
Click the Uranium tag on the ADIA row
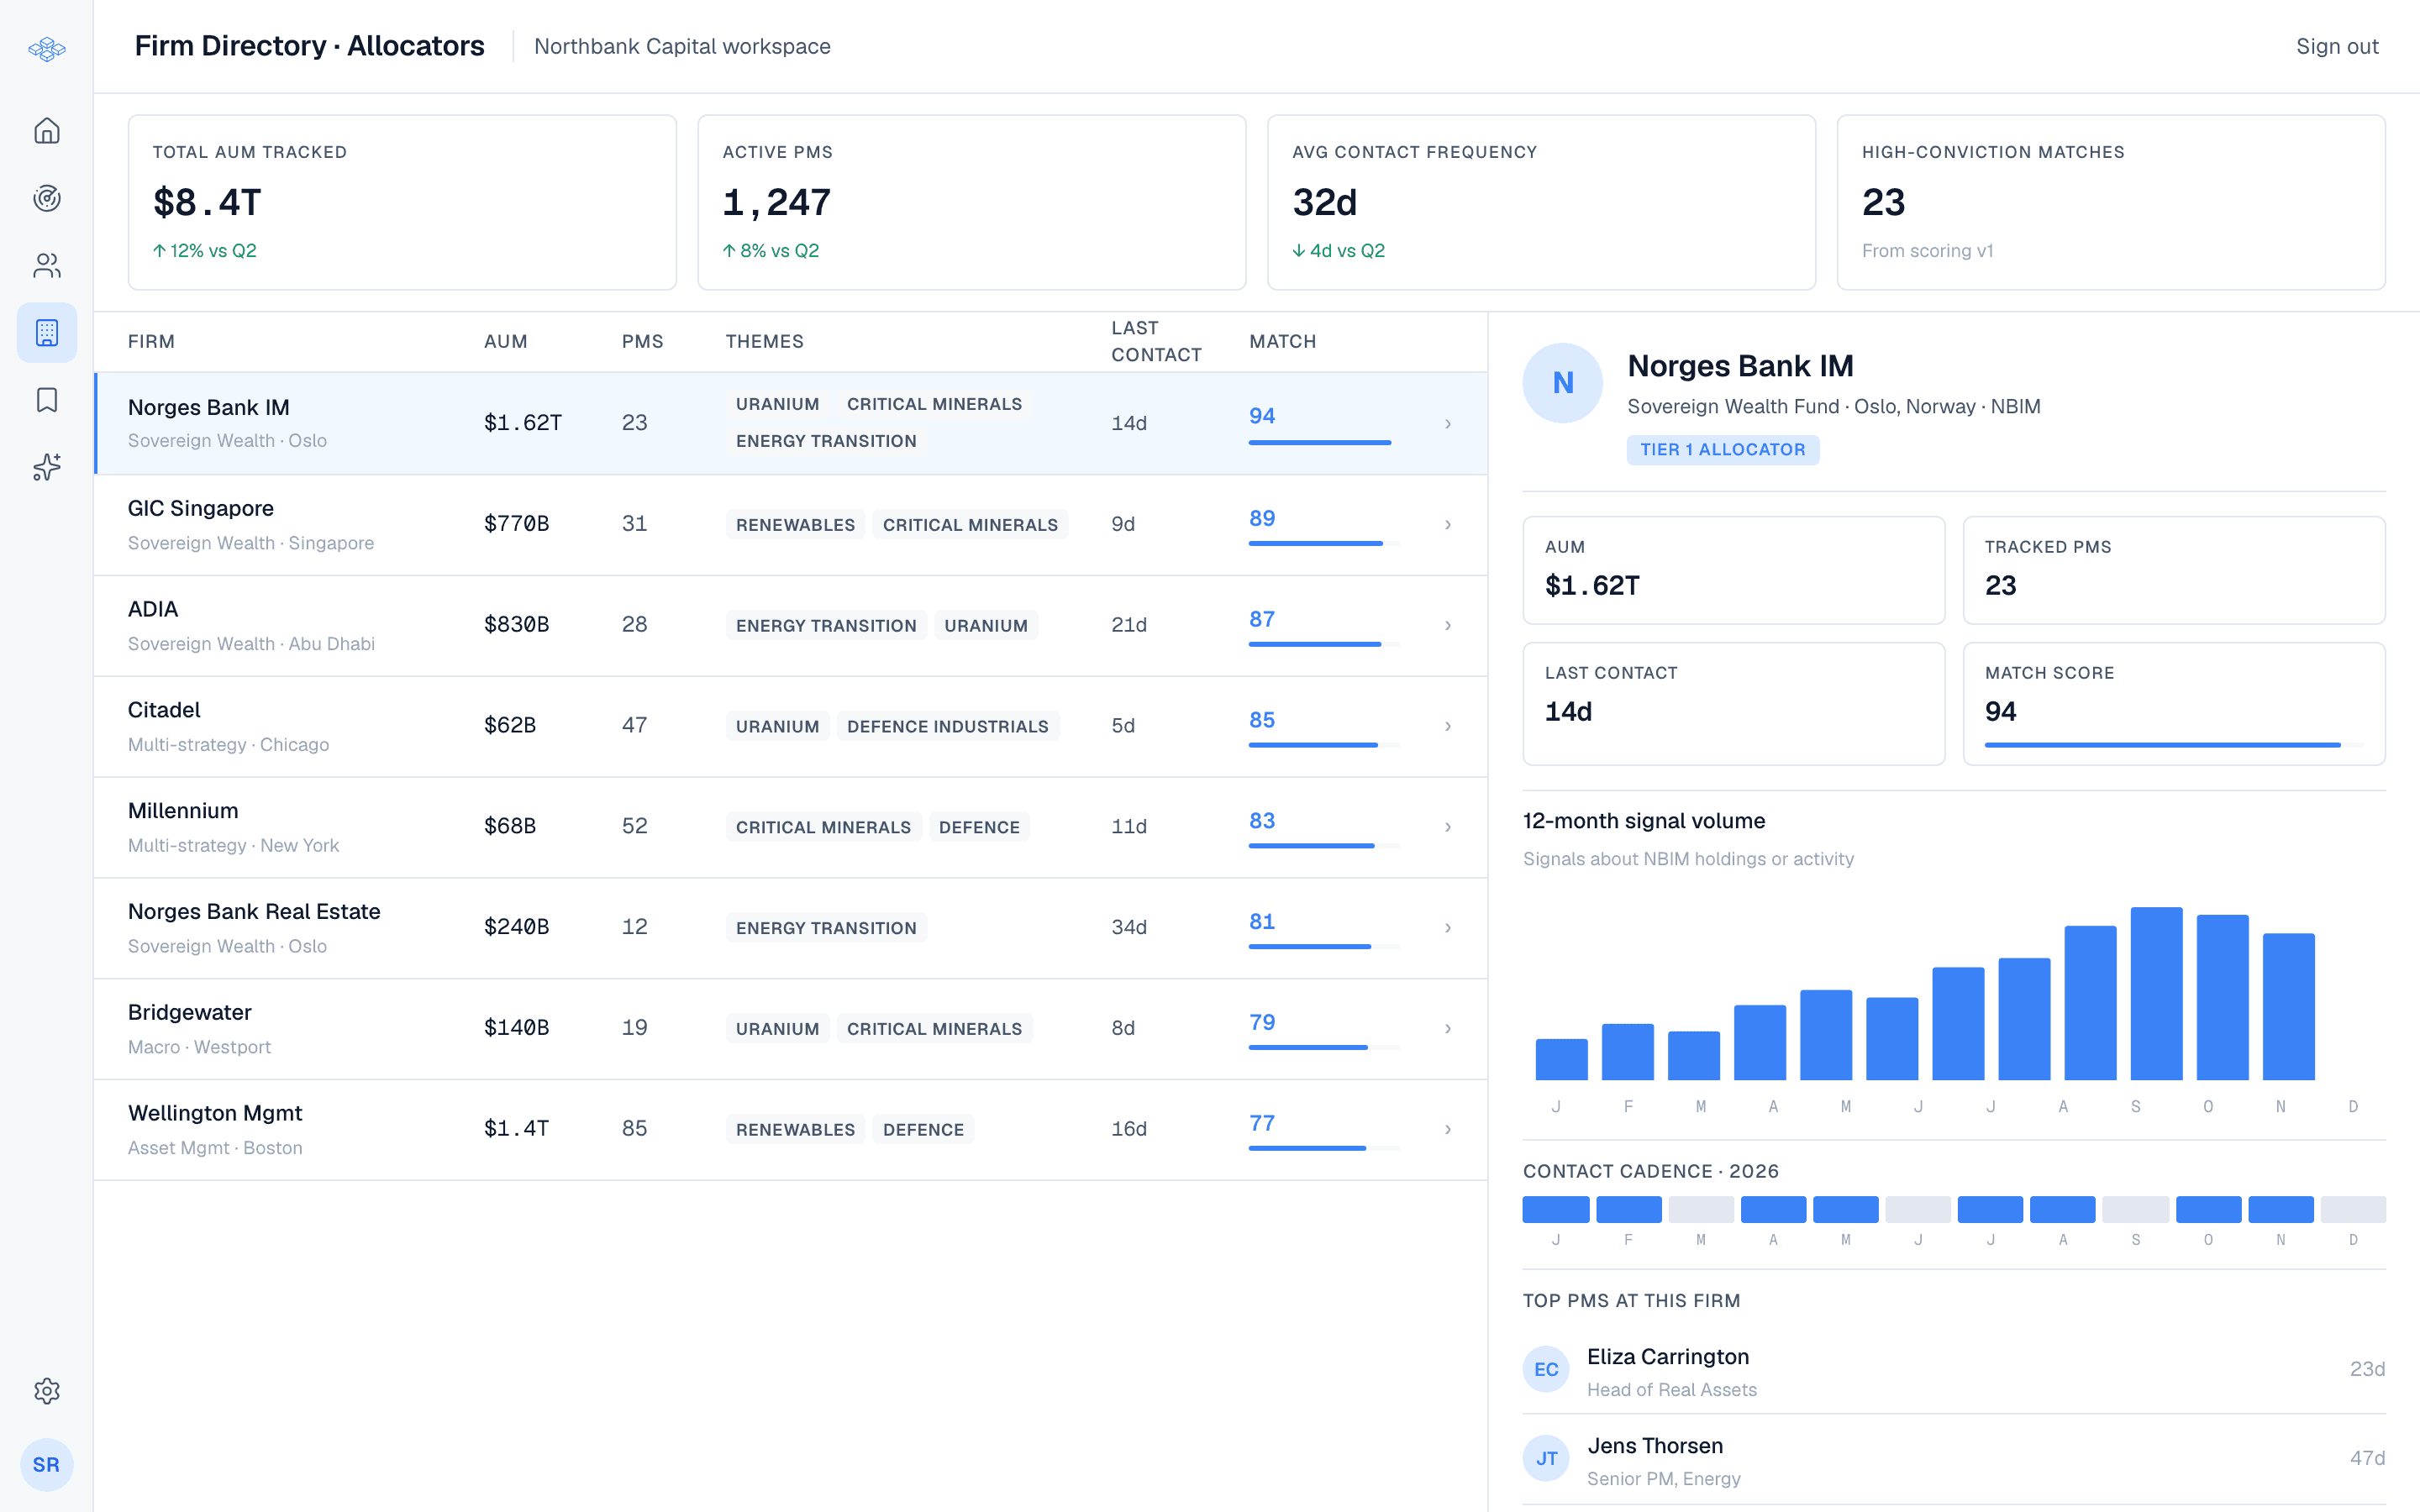pyautogui.click(x=986, y=626)
